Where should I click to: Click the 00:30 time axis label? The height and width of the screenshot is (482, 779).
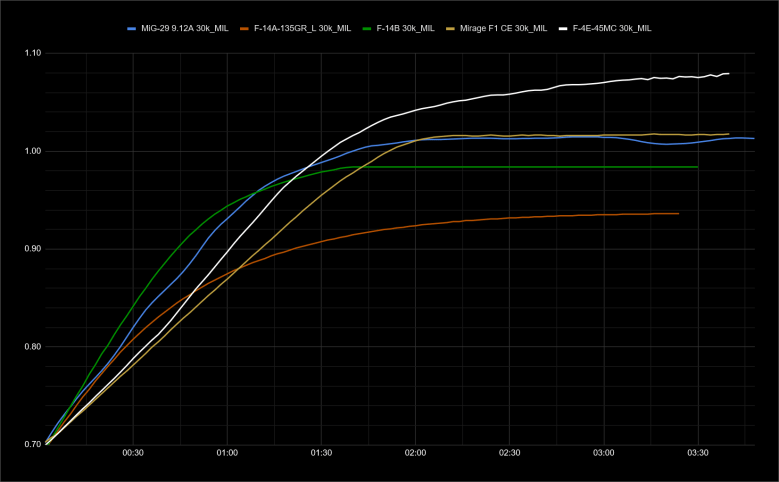coord(133,454)
